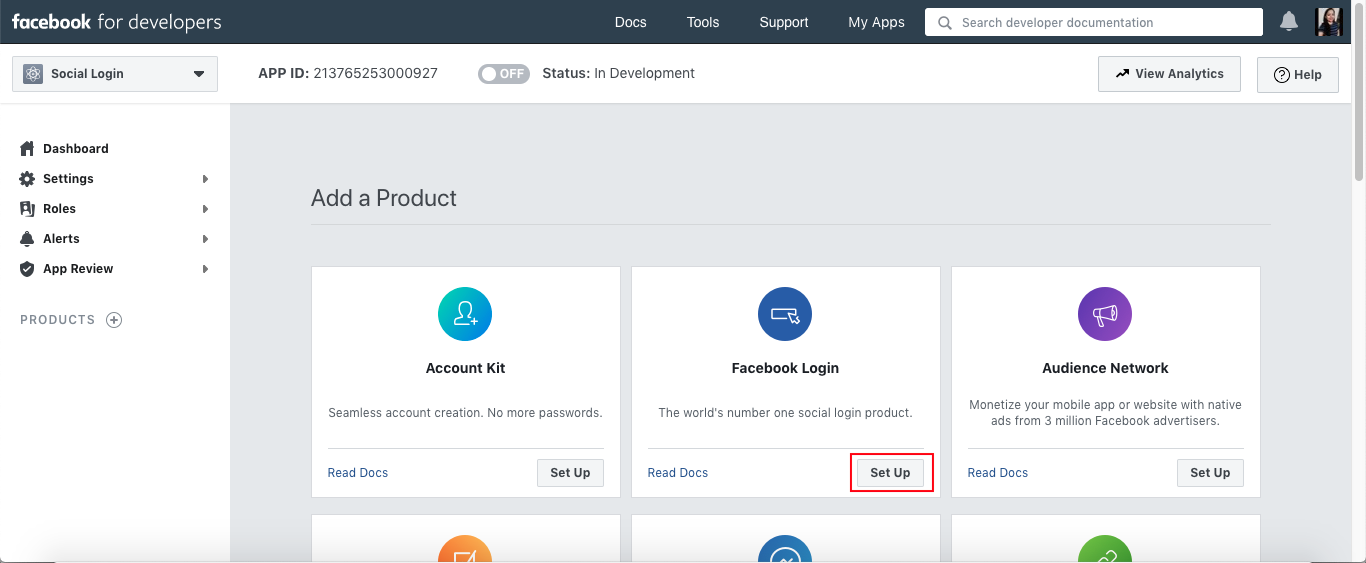Click the Search developer documentation field
This screenshot has height=563, width=1366.
(x=1094, y=22)
